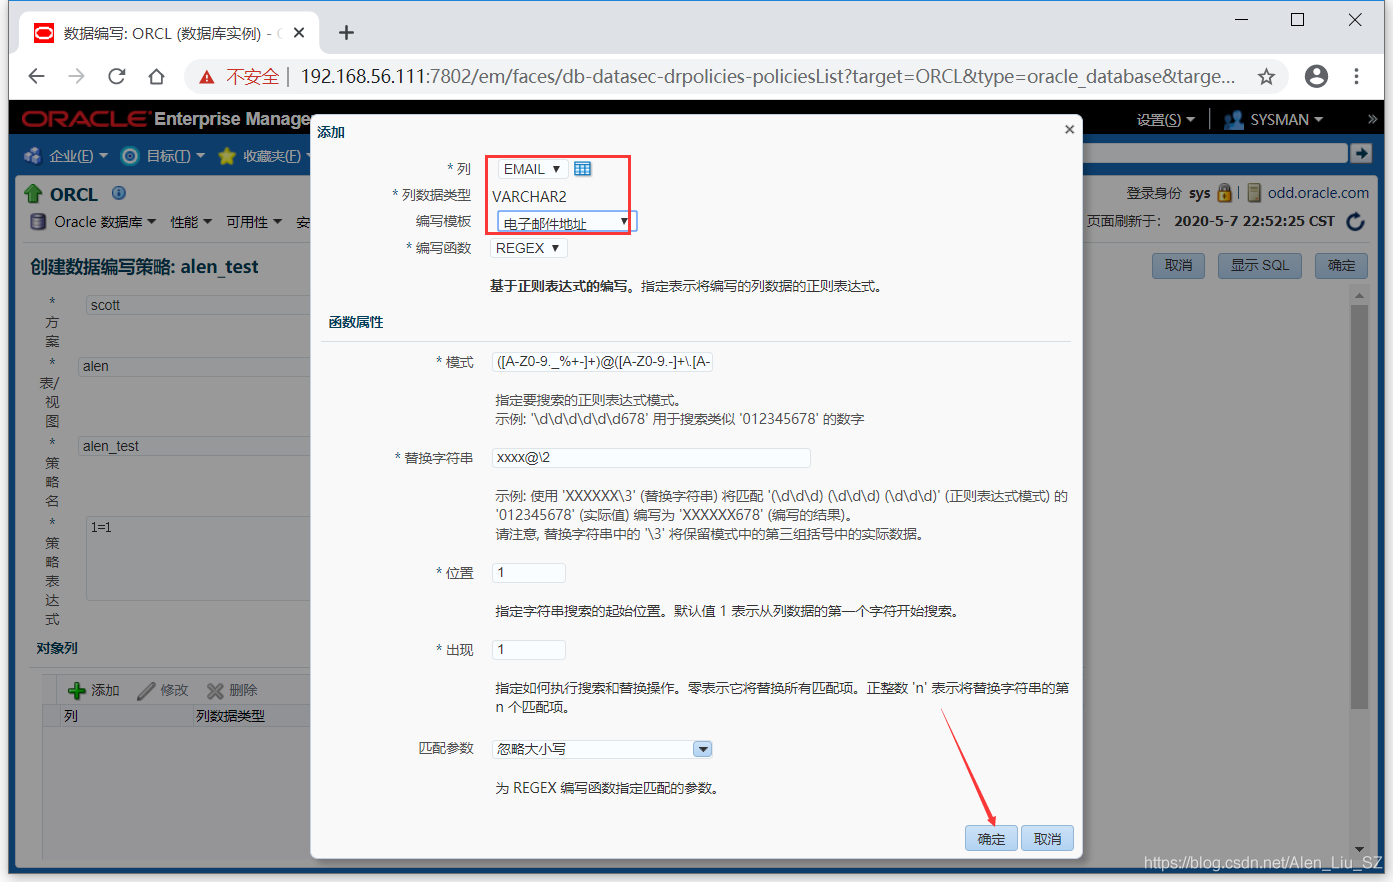Viewport: 1393px width, 882px height.
Task: Open a new browser tab
Action: click(x=346, y=33)
